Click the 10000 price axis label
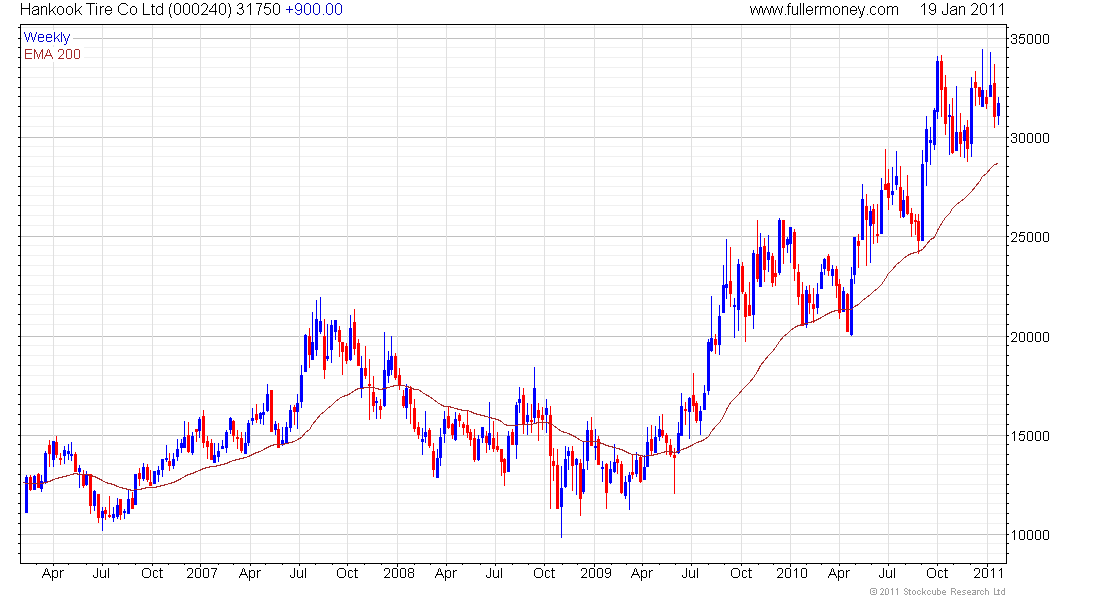The width and height of the screenshot is (1100, 600). tap(1030, 535)
